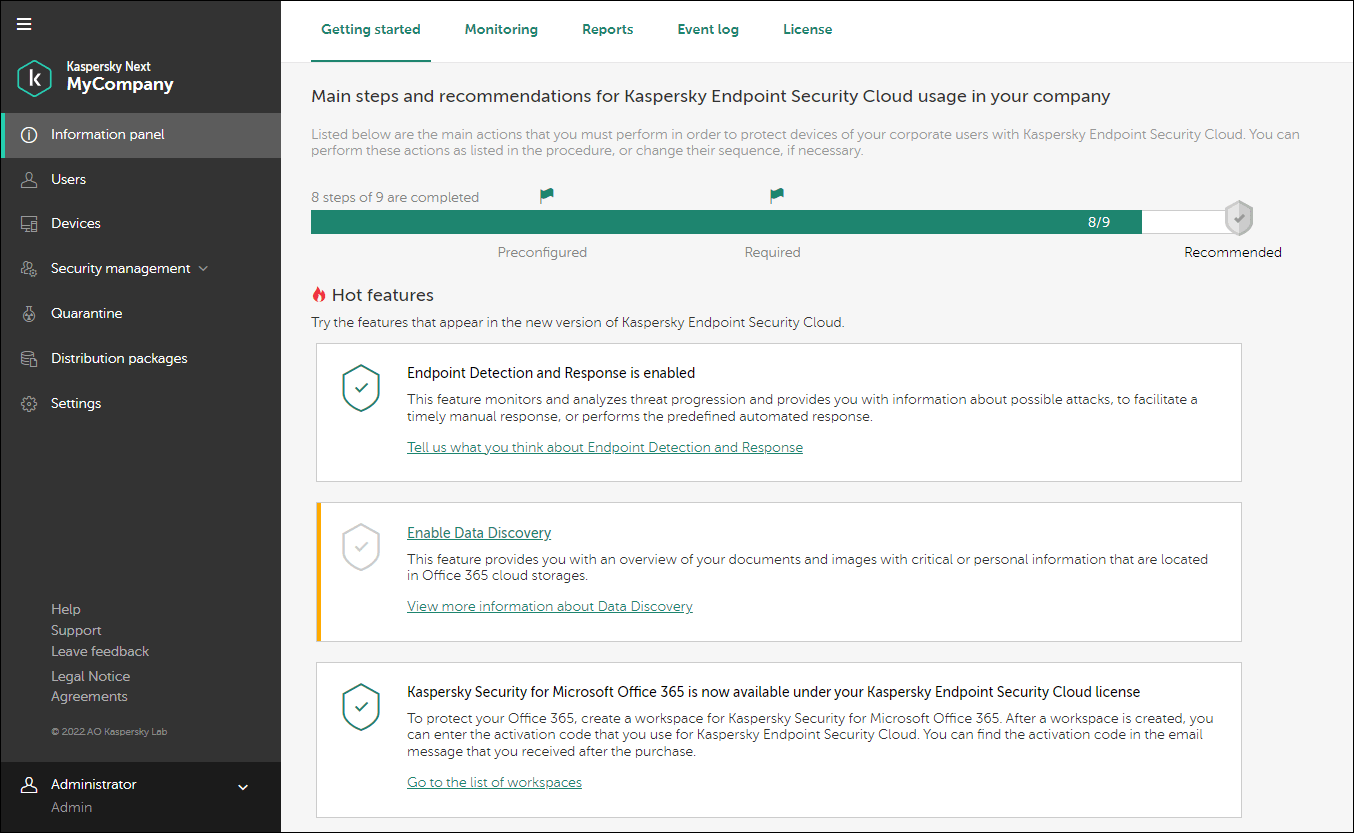Open the Leave feedback page
Screen dimensions: 1354x833
[x=99, y=650]
